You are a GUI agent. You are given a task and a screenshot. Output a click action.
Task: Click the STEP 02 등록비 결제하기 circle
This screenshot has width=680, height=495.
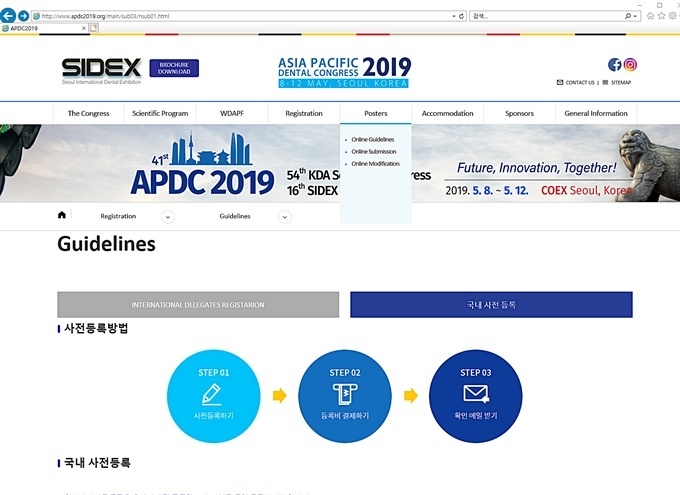point(345,396)
